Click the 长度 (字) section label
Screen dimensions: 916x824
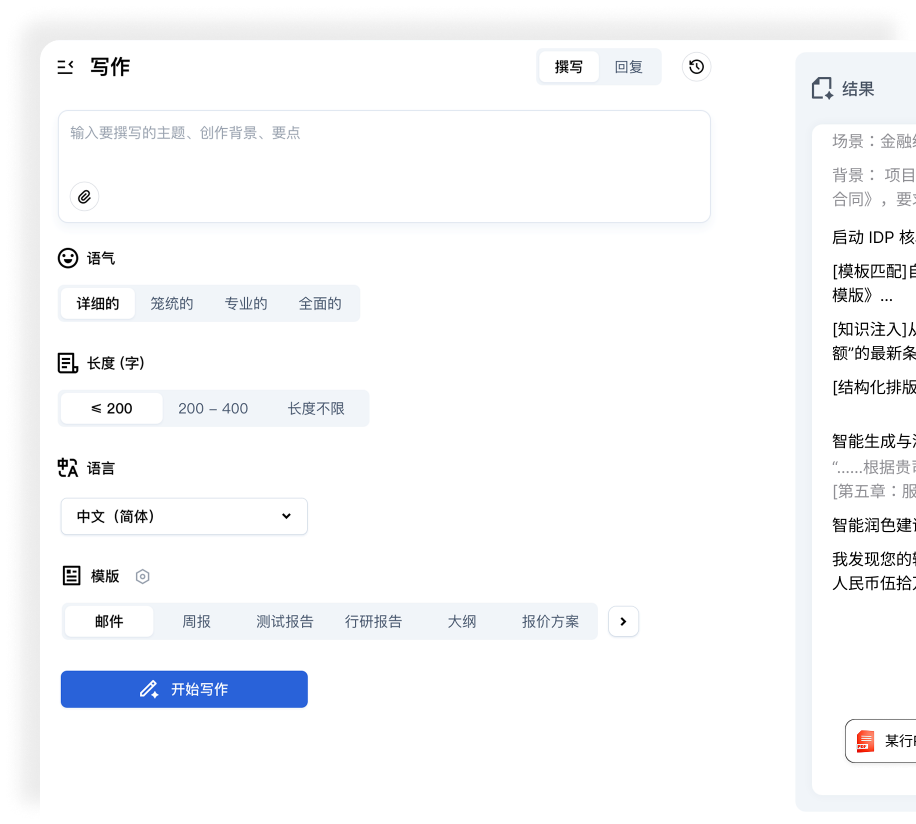(116, 363)
